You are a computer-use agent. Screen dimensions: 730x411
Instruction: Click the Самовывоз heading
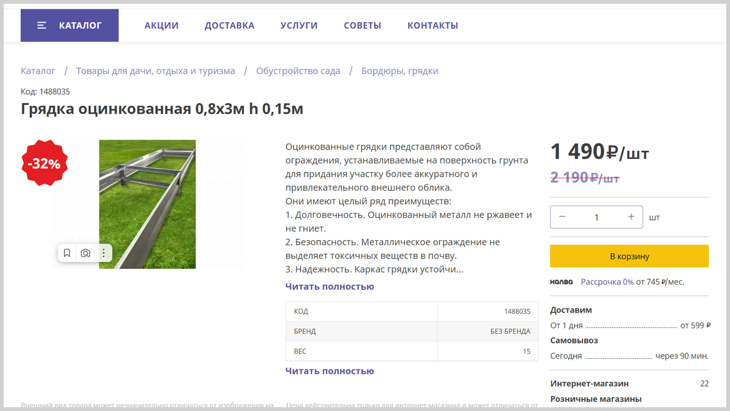(574, 341)
